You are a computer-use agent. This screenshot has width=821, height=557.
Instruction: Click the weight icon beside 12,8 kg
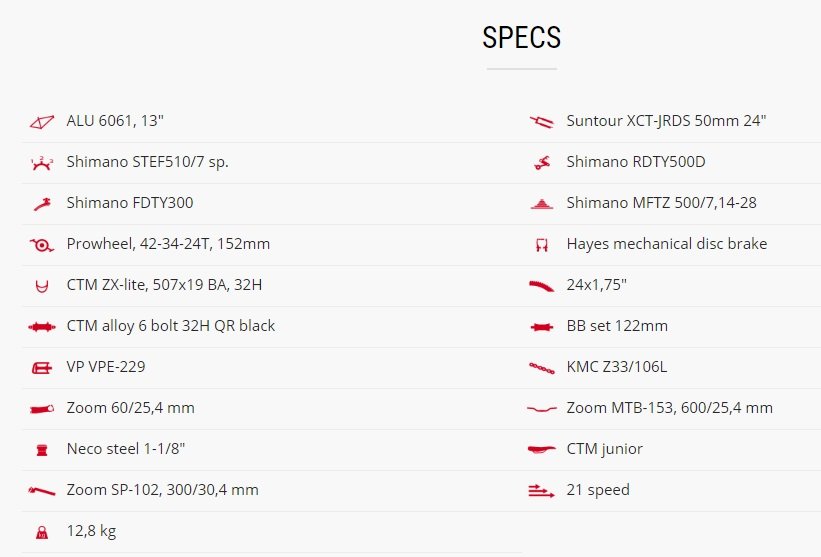(x=42, y=532)
